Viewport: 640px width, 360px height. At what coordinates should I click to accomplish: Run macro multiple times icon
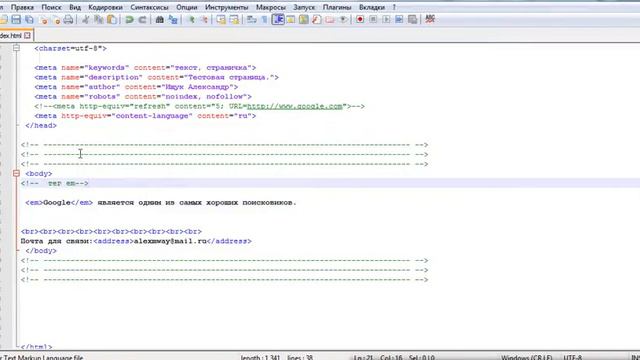pyautogui.click(x=399, y=19)
